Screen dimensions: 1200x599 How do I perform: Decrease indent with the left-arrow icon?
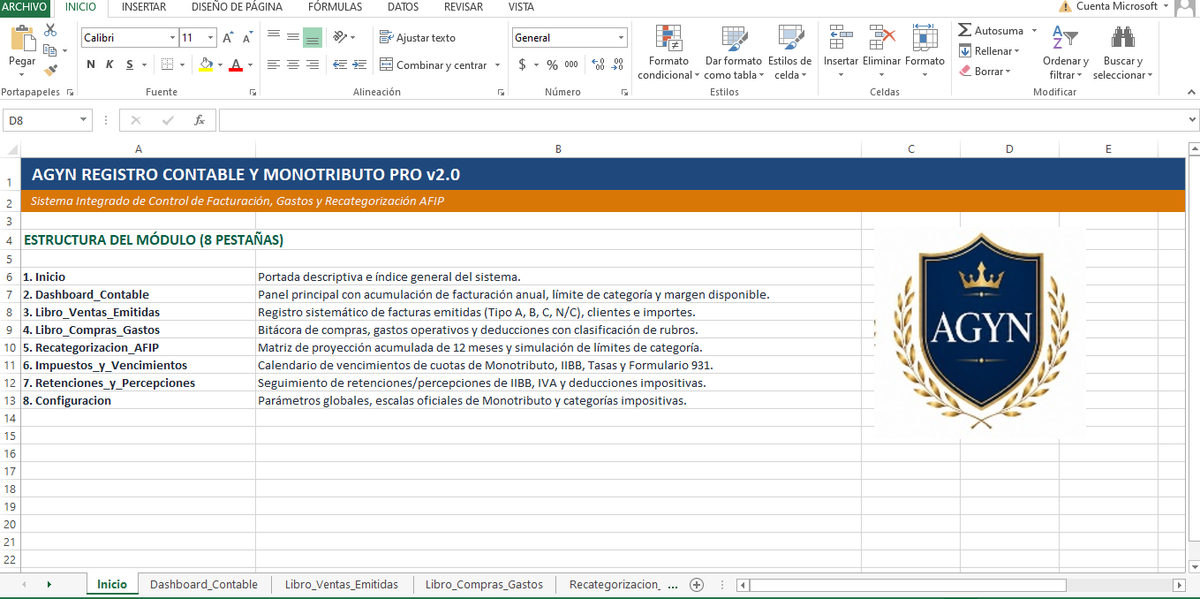pyautogui.click(x=340, y=65)
